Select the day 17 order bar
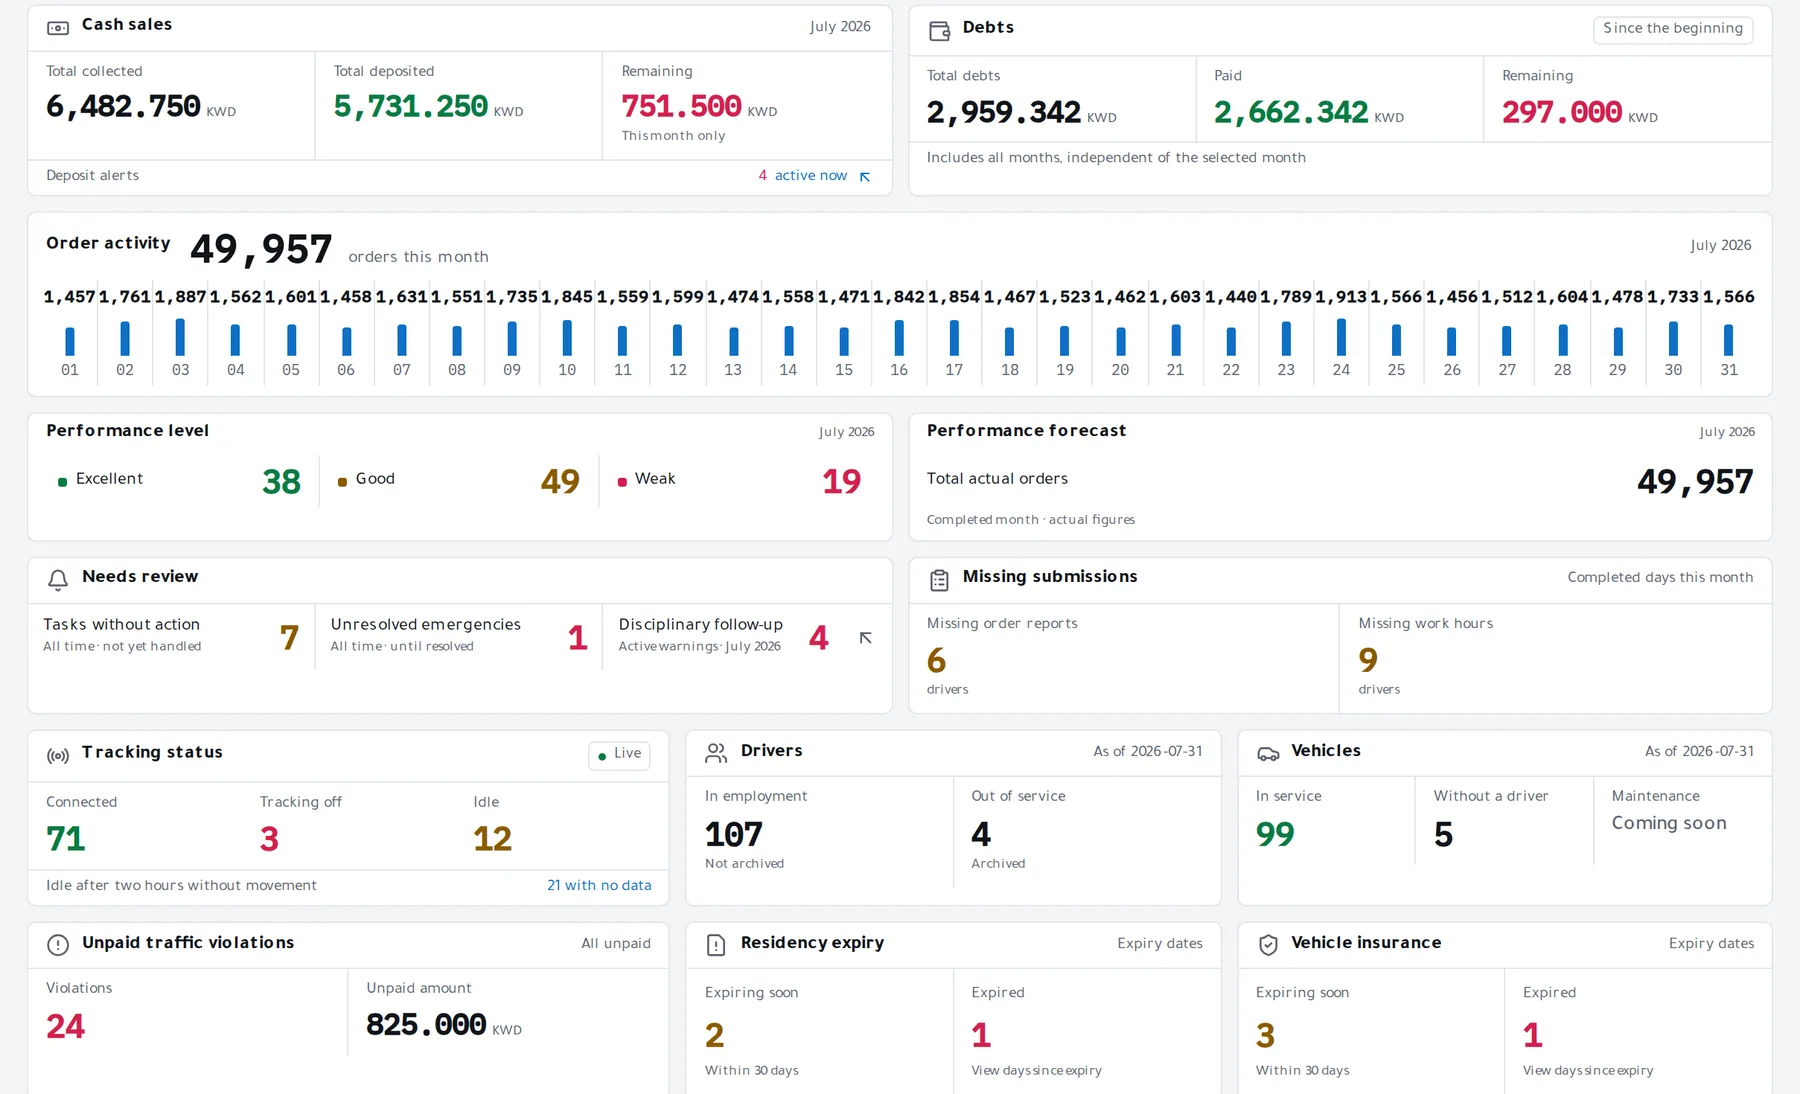The width and height of the screenshot is (1800, 1094). tap(954, 338)
